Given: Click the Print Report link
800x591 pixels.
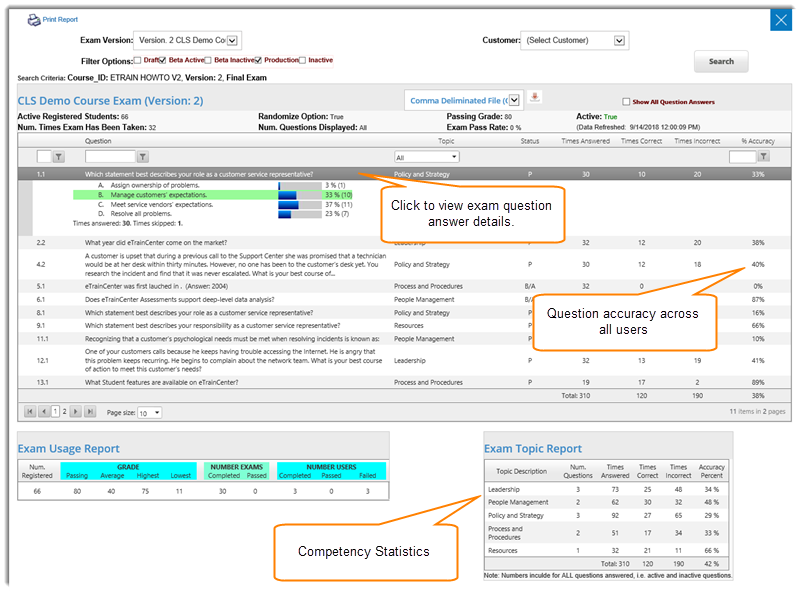Looking at the screenshot, I should 62,19.
